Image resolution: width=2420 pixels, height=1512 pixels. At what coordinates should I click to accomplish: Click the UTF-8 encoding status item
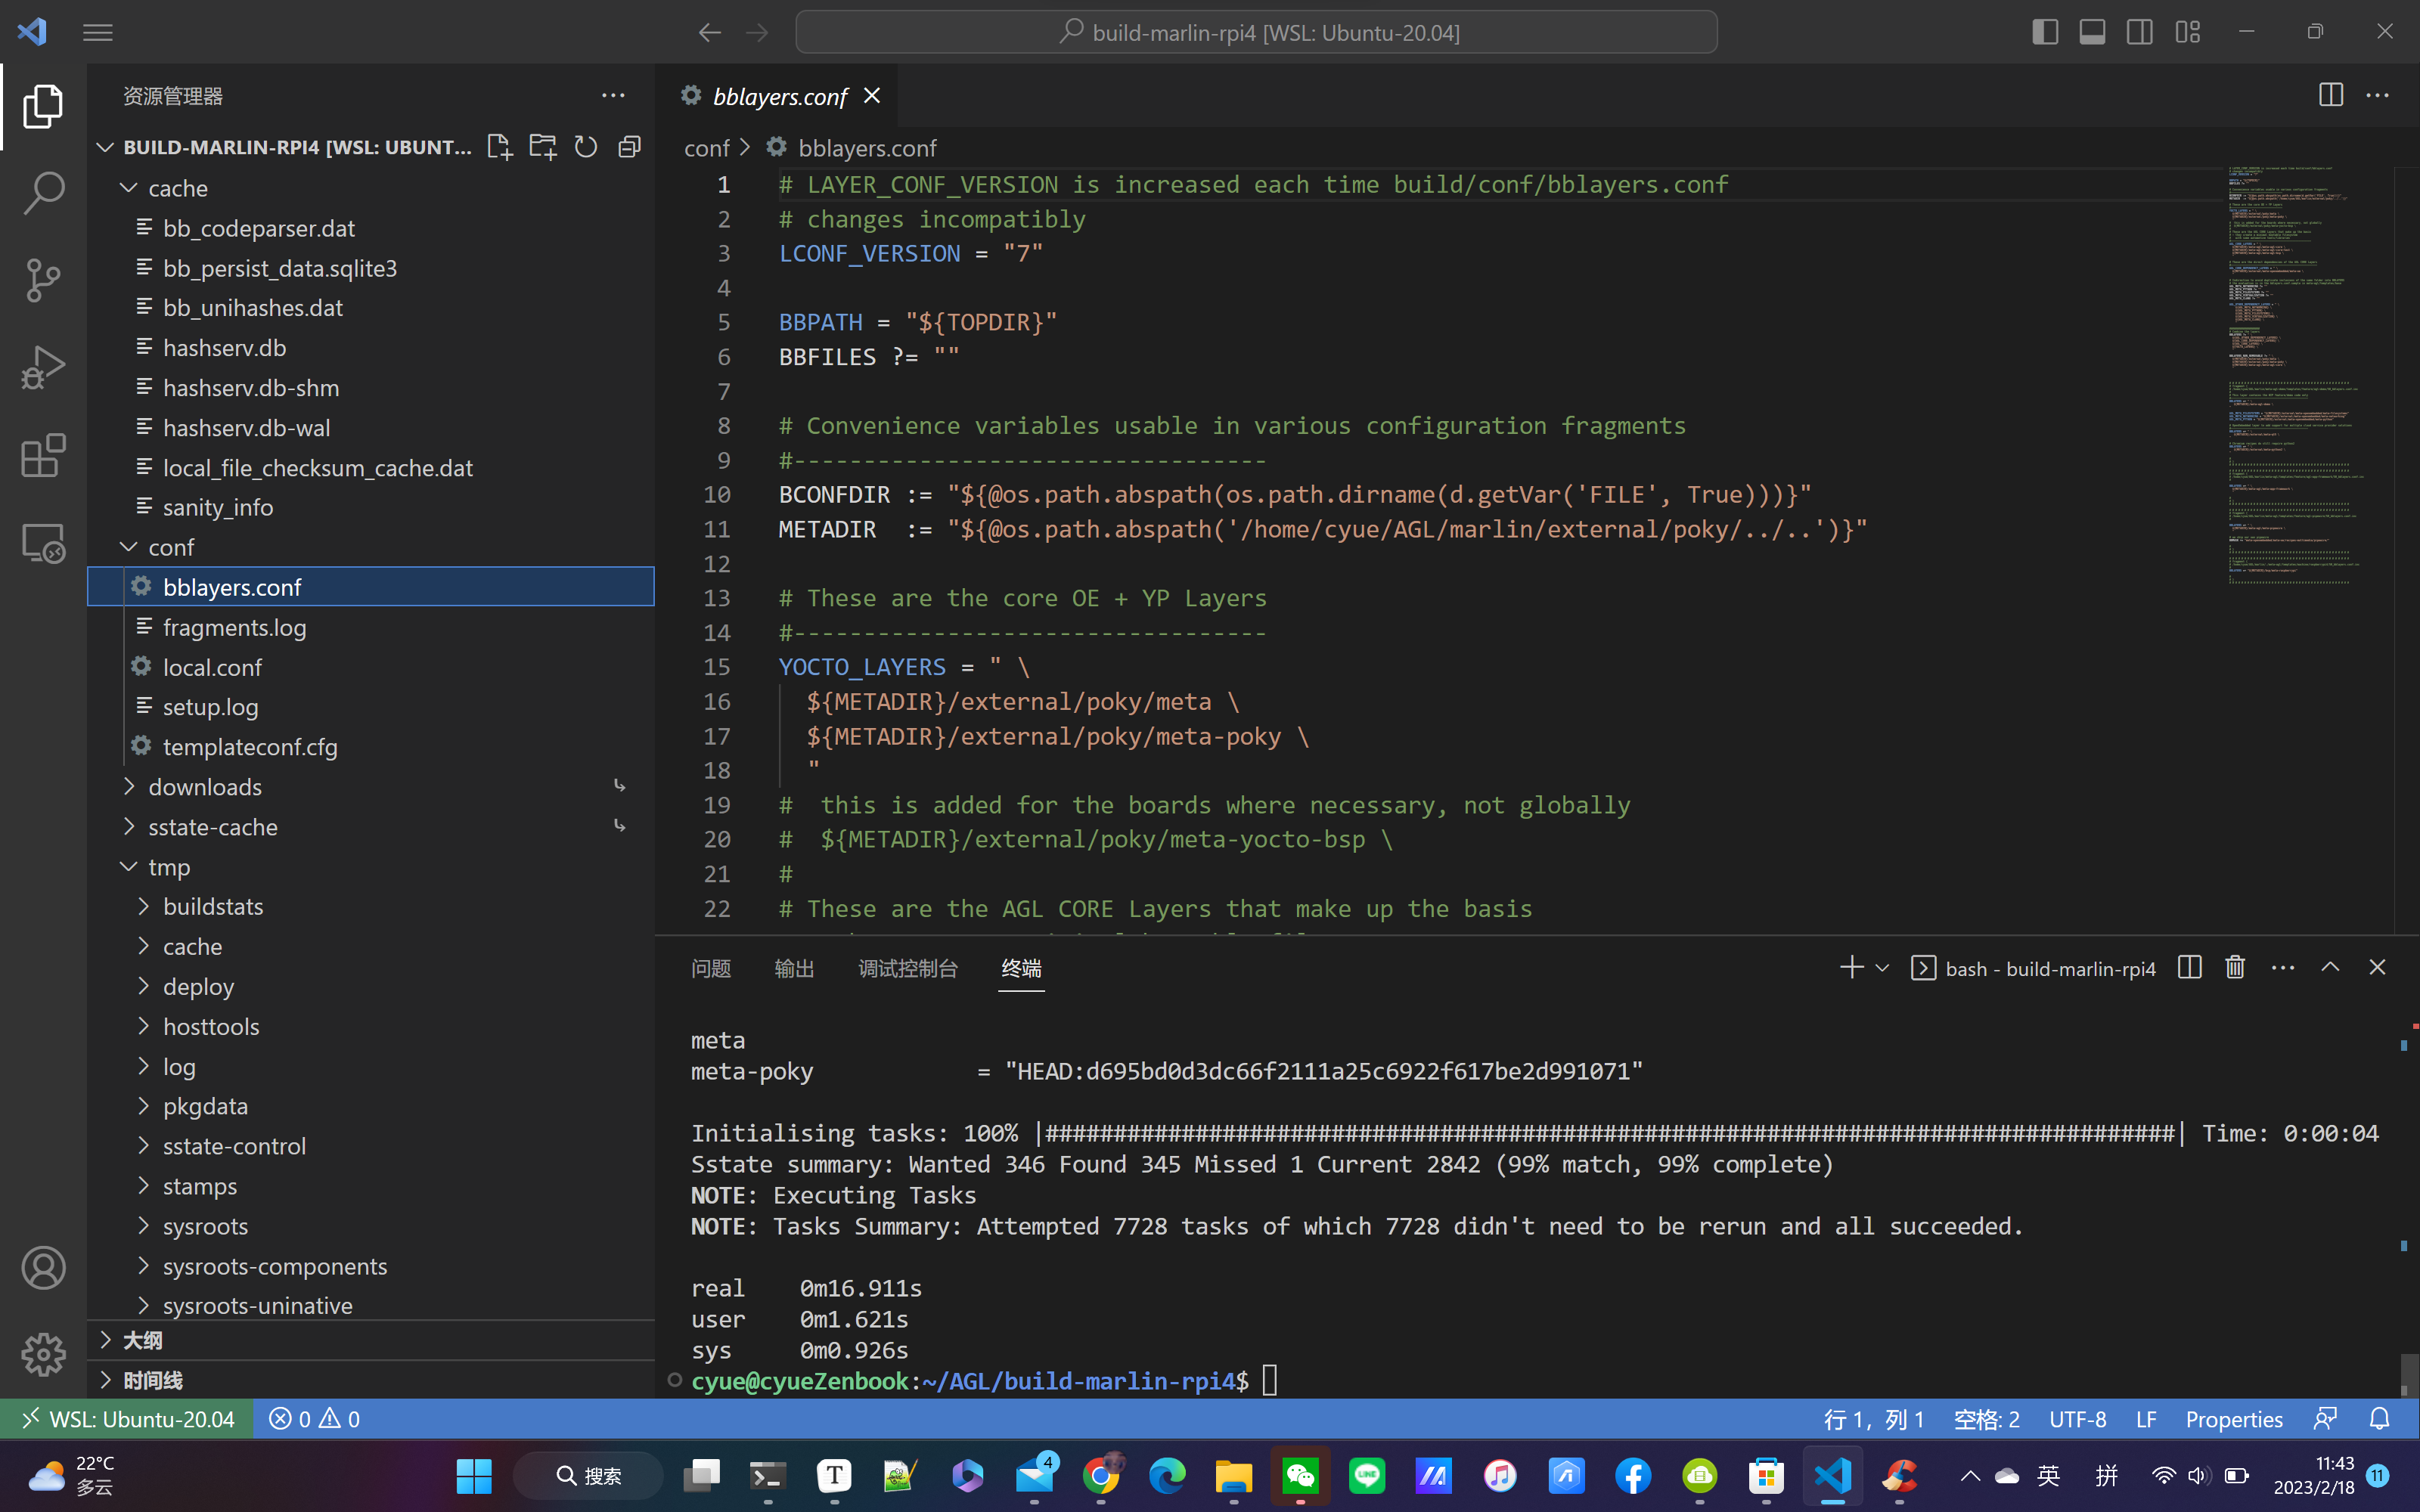2077,1419
